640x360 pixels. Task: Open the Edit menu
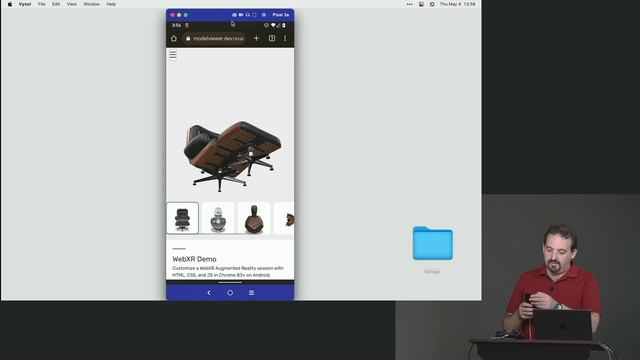point(56,4)
